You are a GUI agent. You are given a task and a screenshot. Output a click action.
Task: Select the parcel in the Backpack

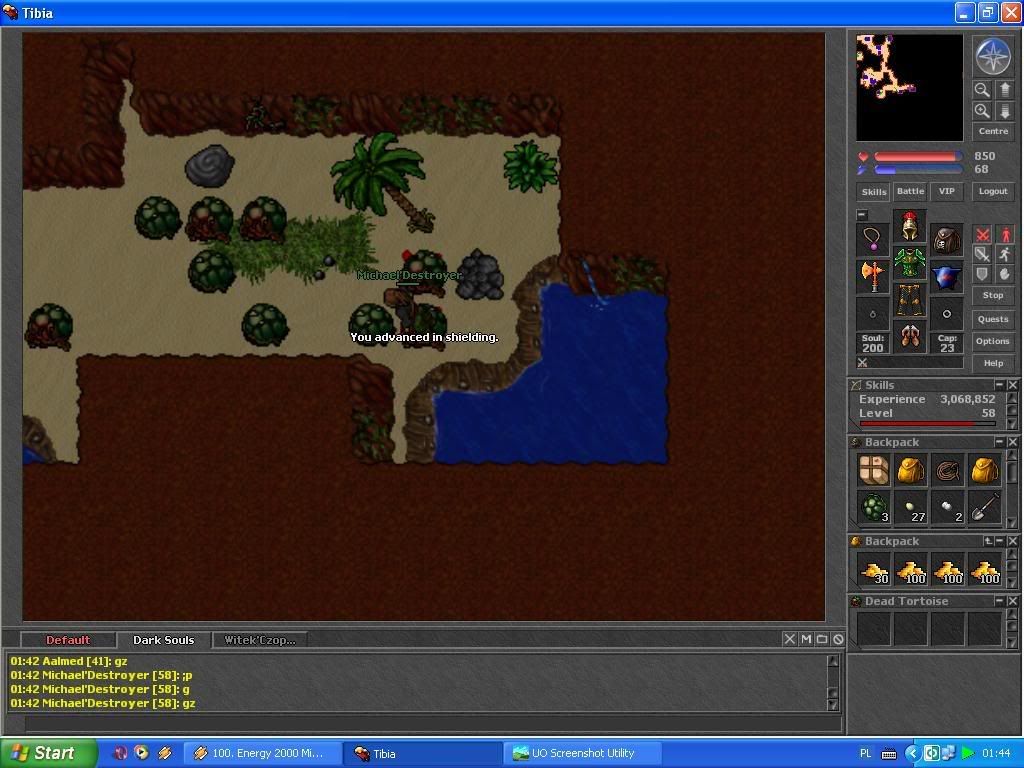[873, 470]
